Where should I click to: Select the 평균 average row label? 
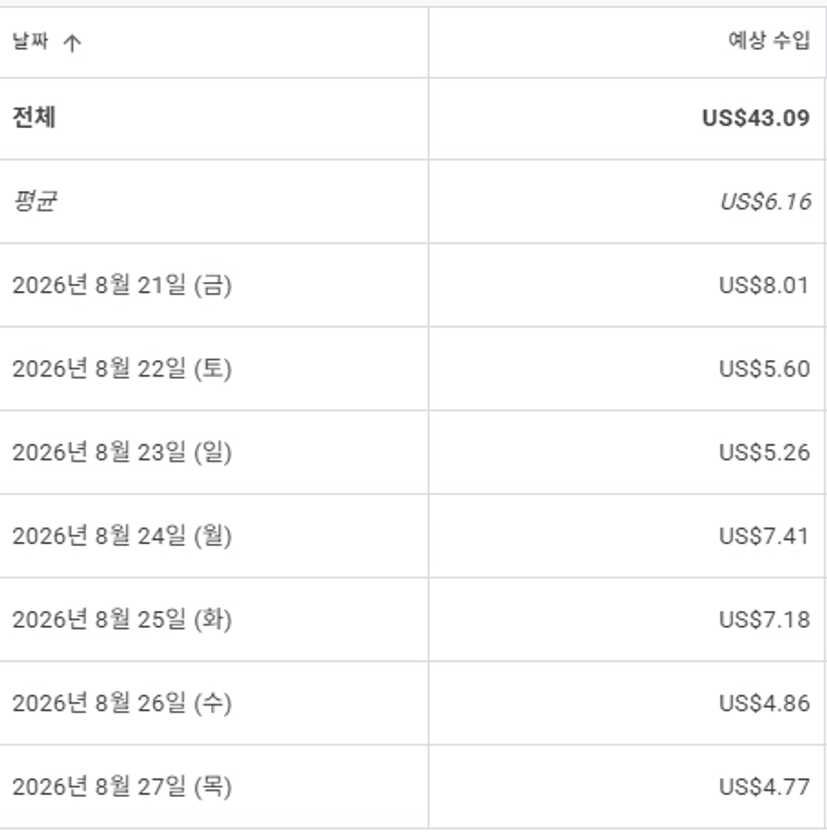tap(34, 201)
